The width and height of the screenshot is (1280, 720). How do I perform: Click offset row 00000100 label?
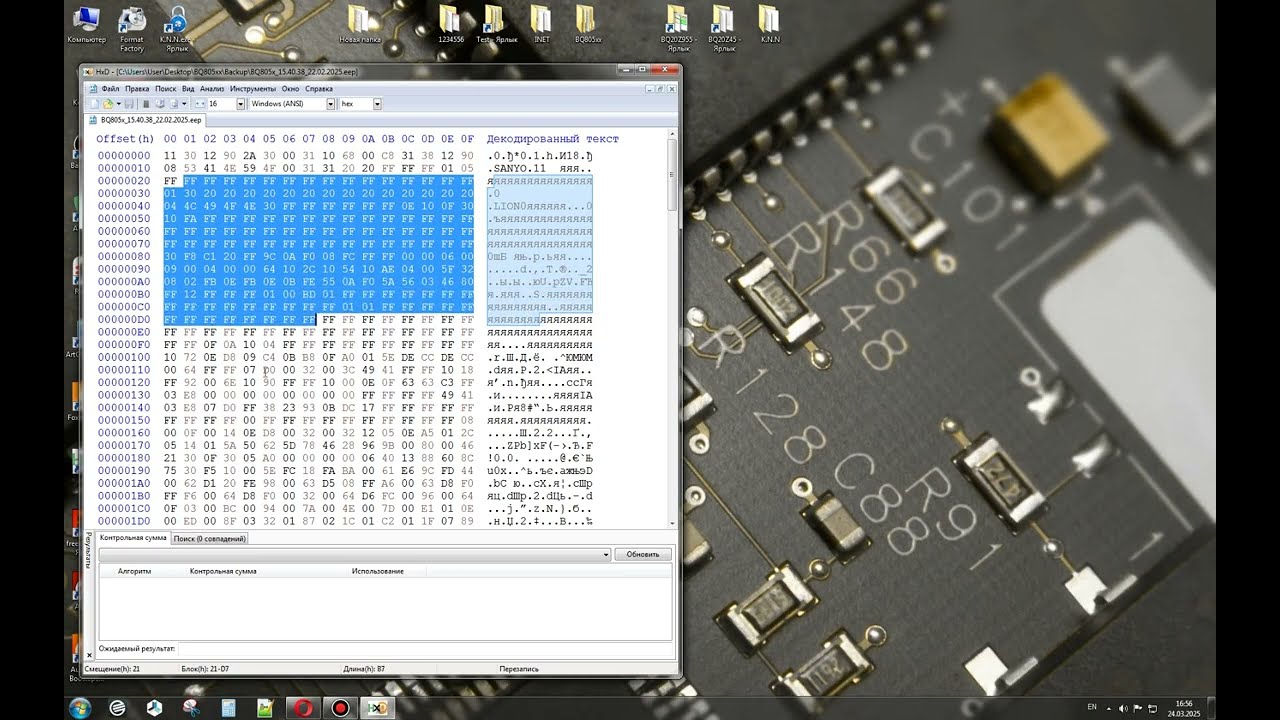pos(123,357)
